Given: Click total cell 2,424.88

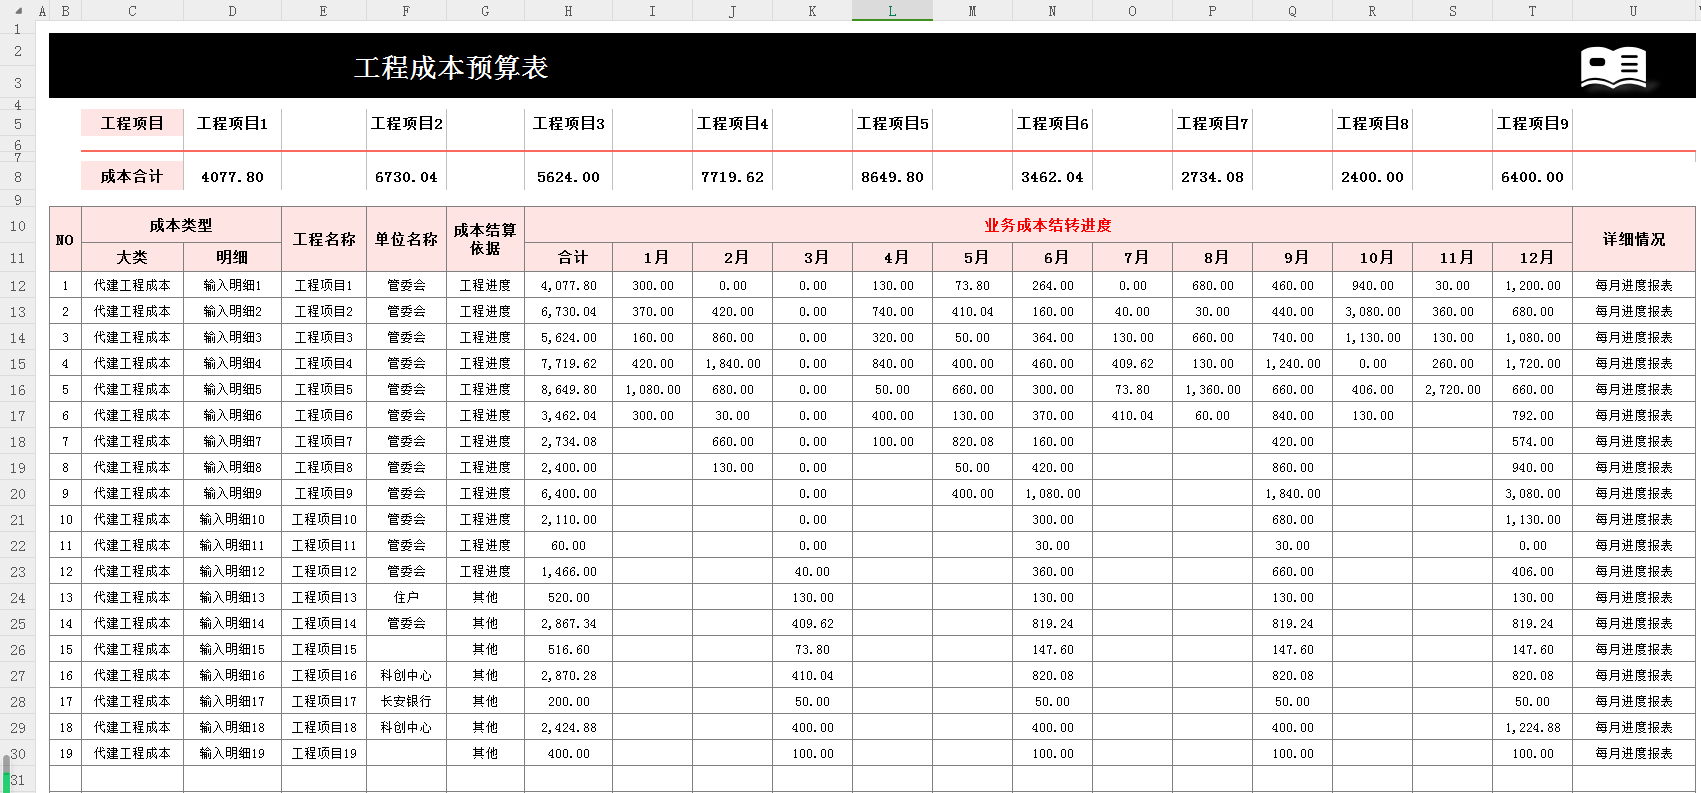Looking at the screenshot, I should (568, 727).
